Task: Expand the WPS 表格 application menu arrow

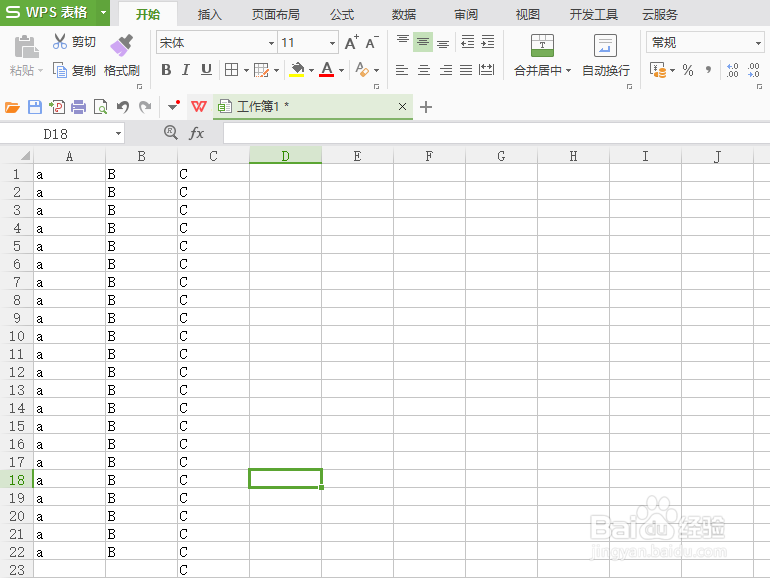Action: tap(104, 12)
